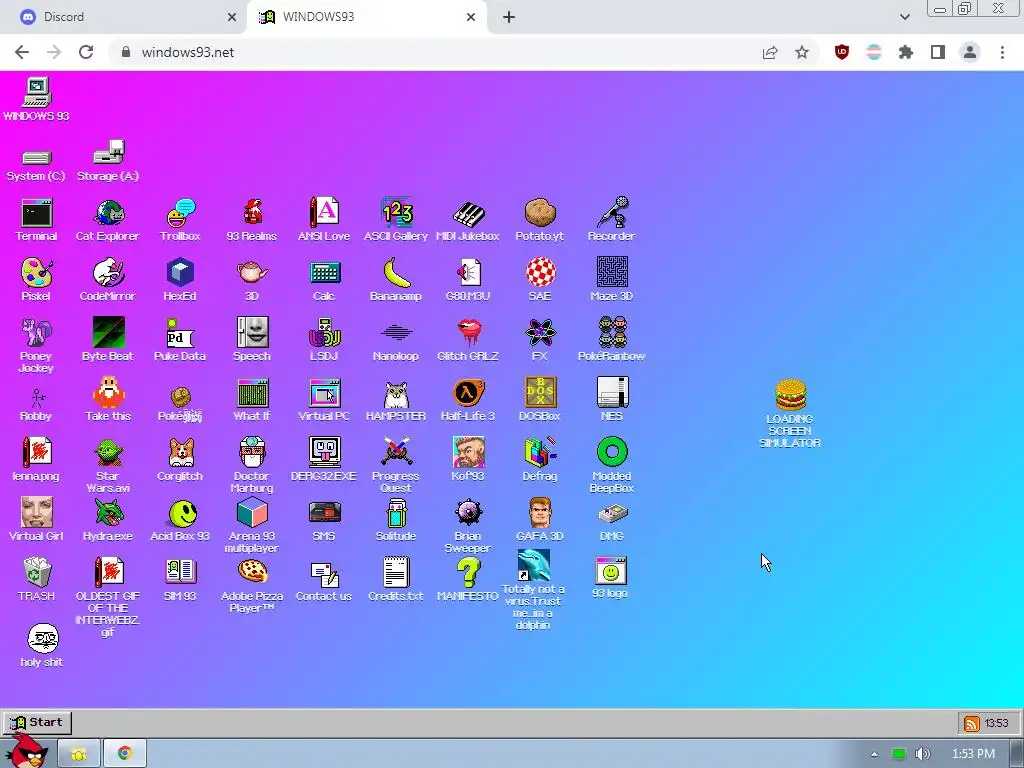This screenshot has height=768, width=1024.
Task: Open the Bananamp banana icon
Action: click(x=396, y=280)
